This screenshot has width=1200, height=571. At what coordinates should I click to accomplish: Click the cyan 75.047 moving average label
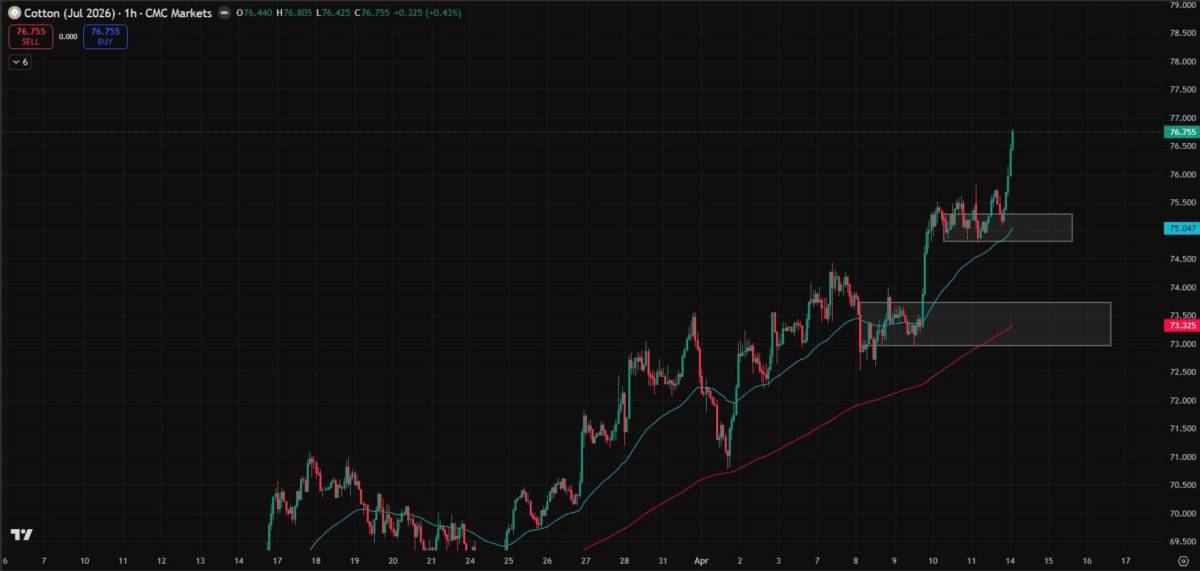[1181, 228]
